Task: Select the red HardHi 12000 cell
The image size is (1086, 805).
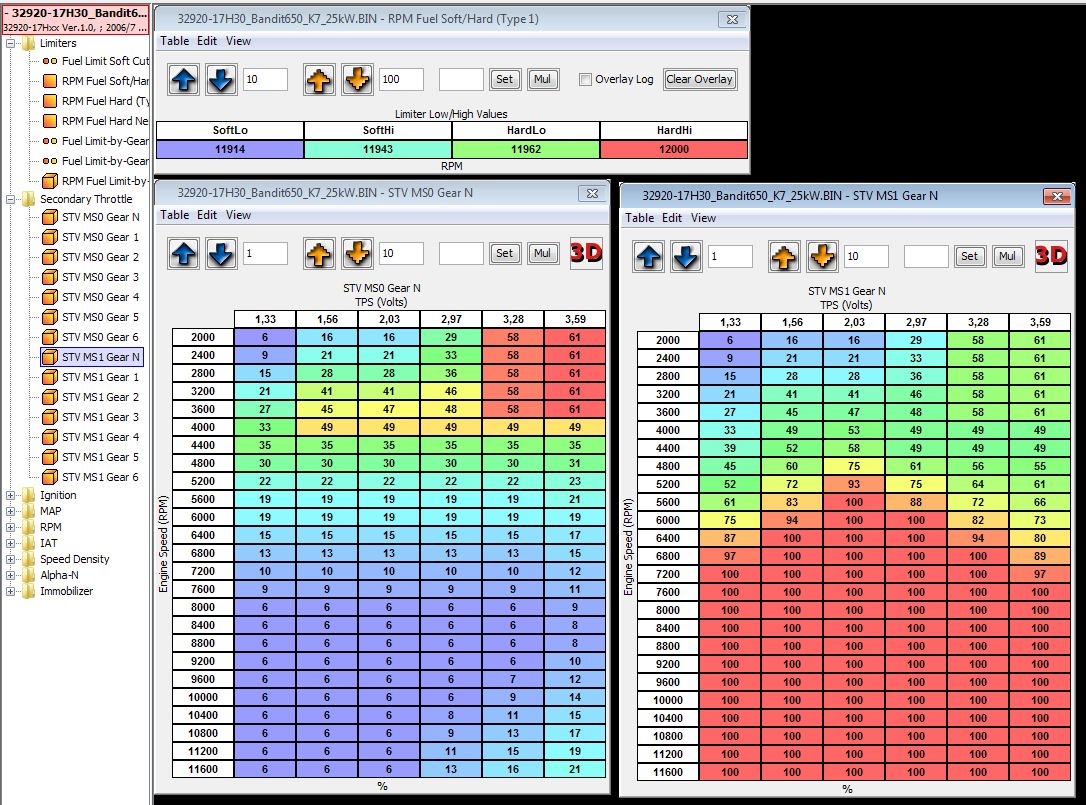Action: pos(673,149)
